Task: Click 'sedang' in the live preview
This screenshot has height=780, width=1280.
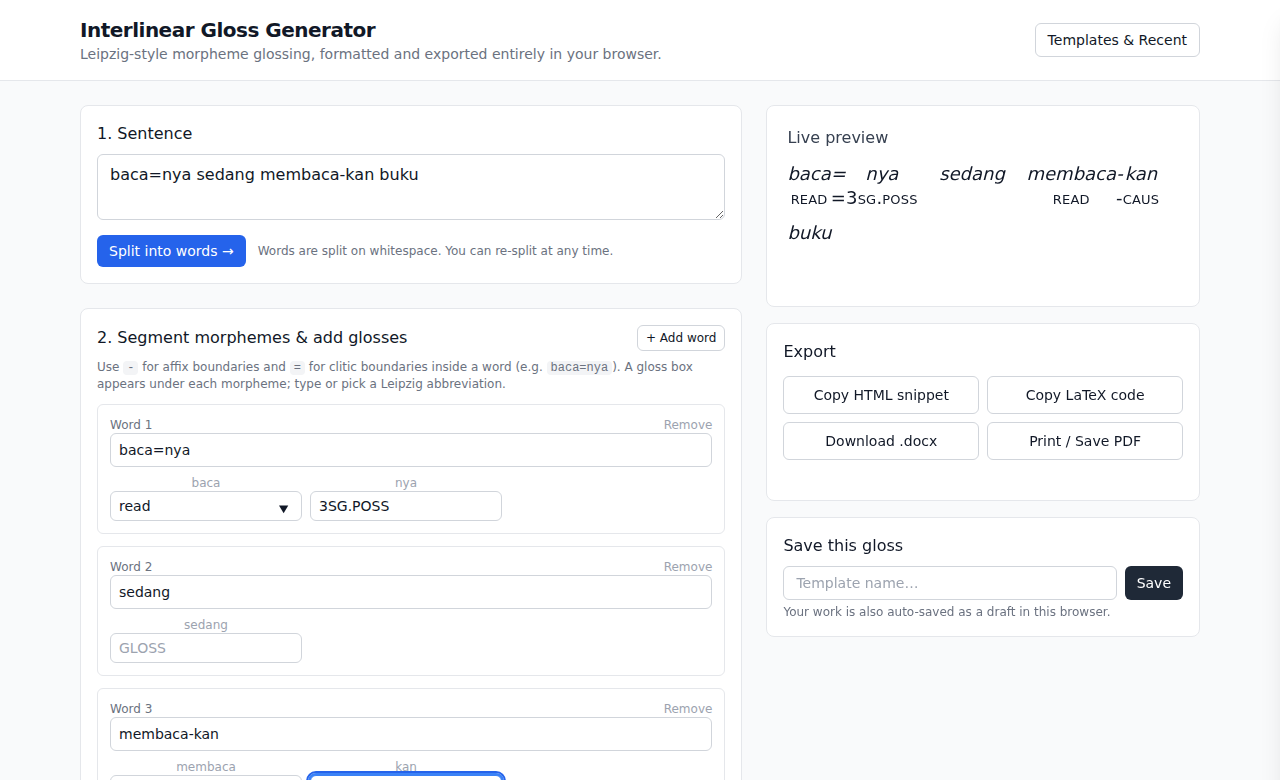Action: pos(973,174)
